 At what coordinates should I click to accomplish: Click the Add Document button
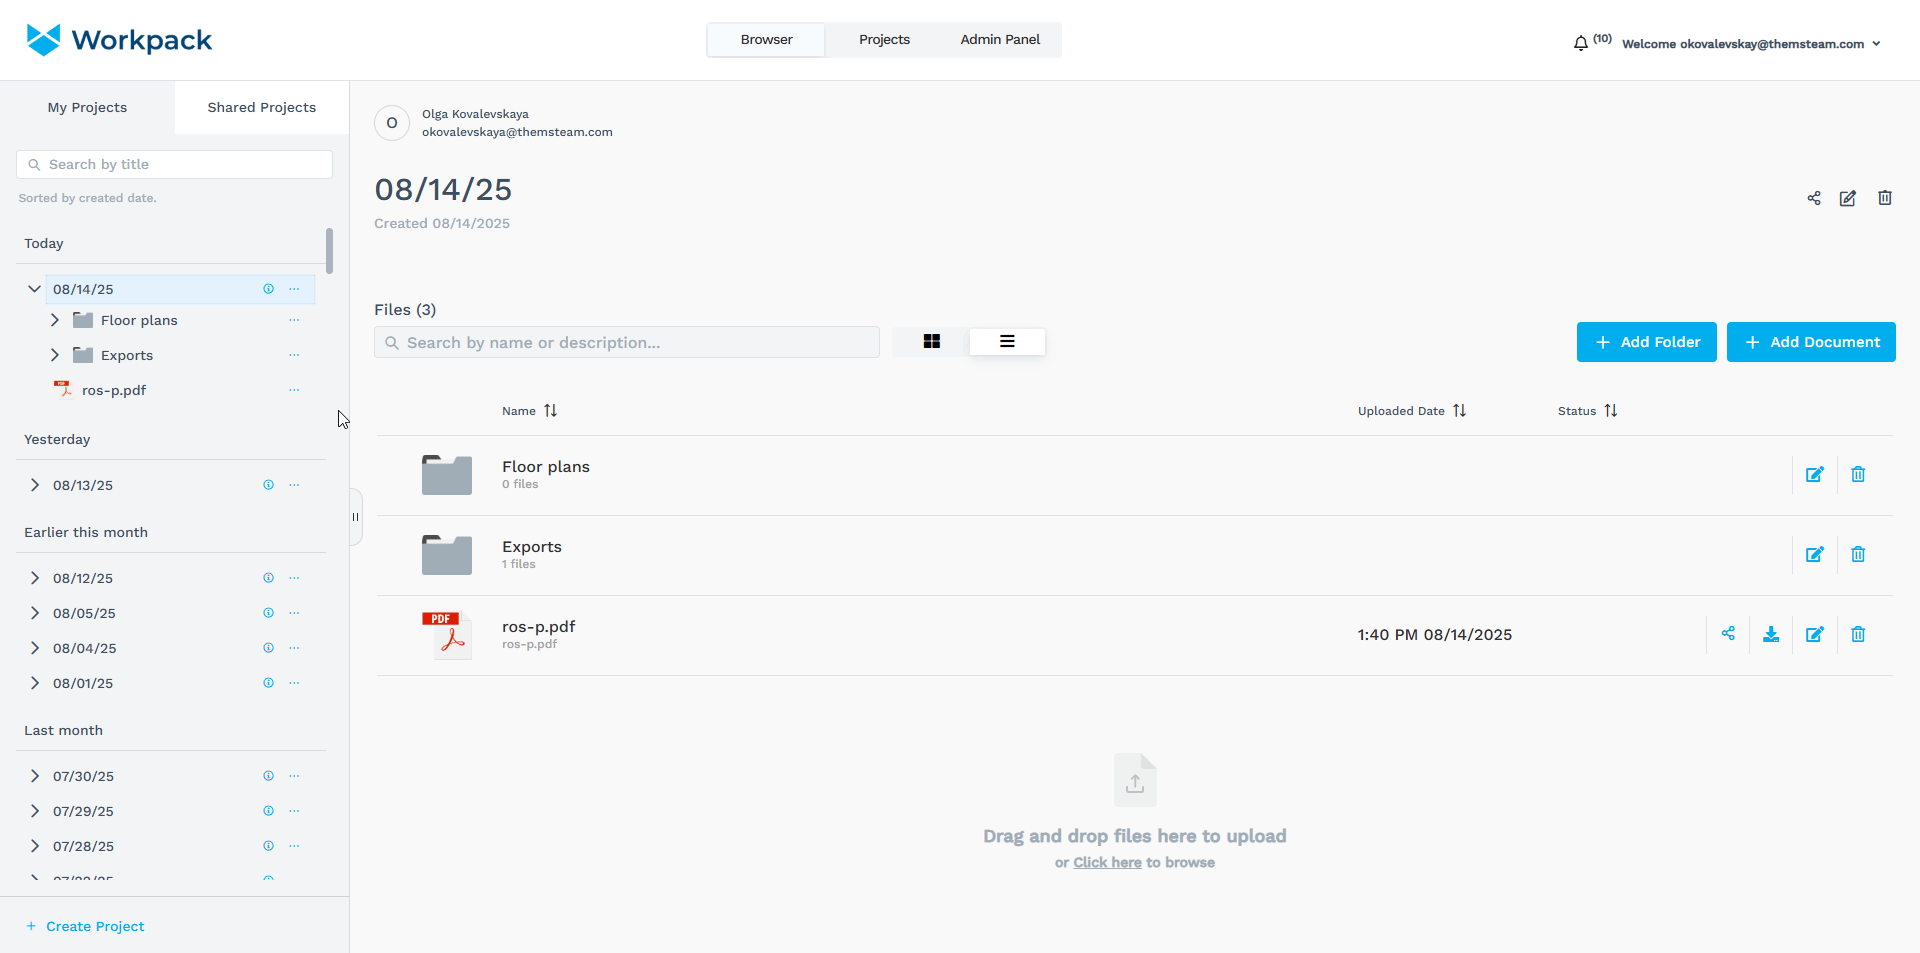pos(1811,342)
